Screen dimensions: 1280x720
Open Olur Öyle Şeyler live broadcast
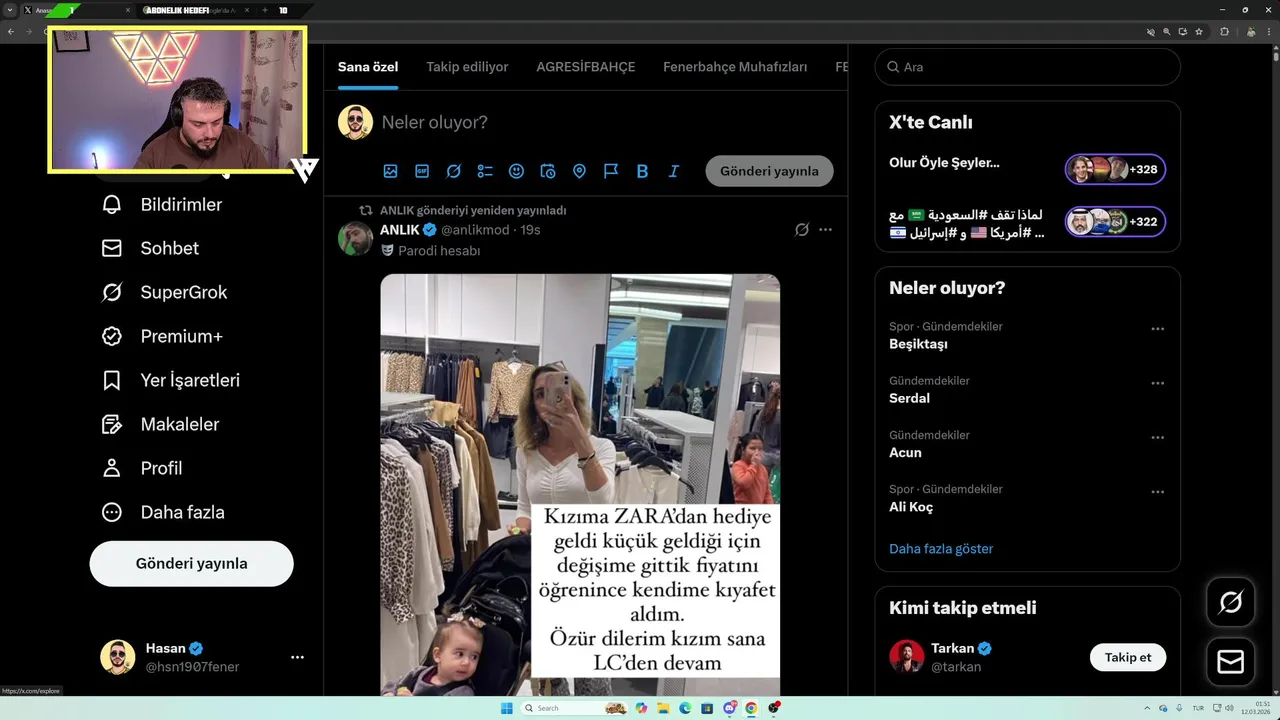click(x=944, y=163)
